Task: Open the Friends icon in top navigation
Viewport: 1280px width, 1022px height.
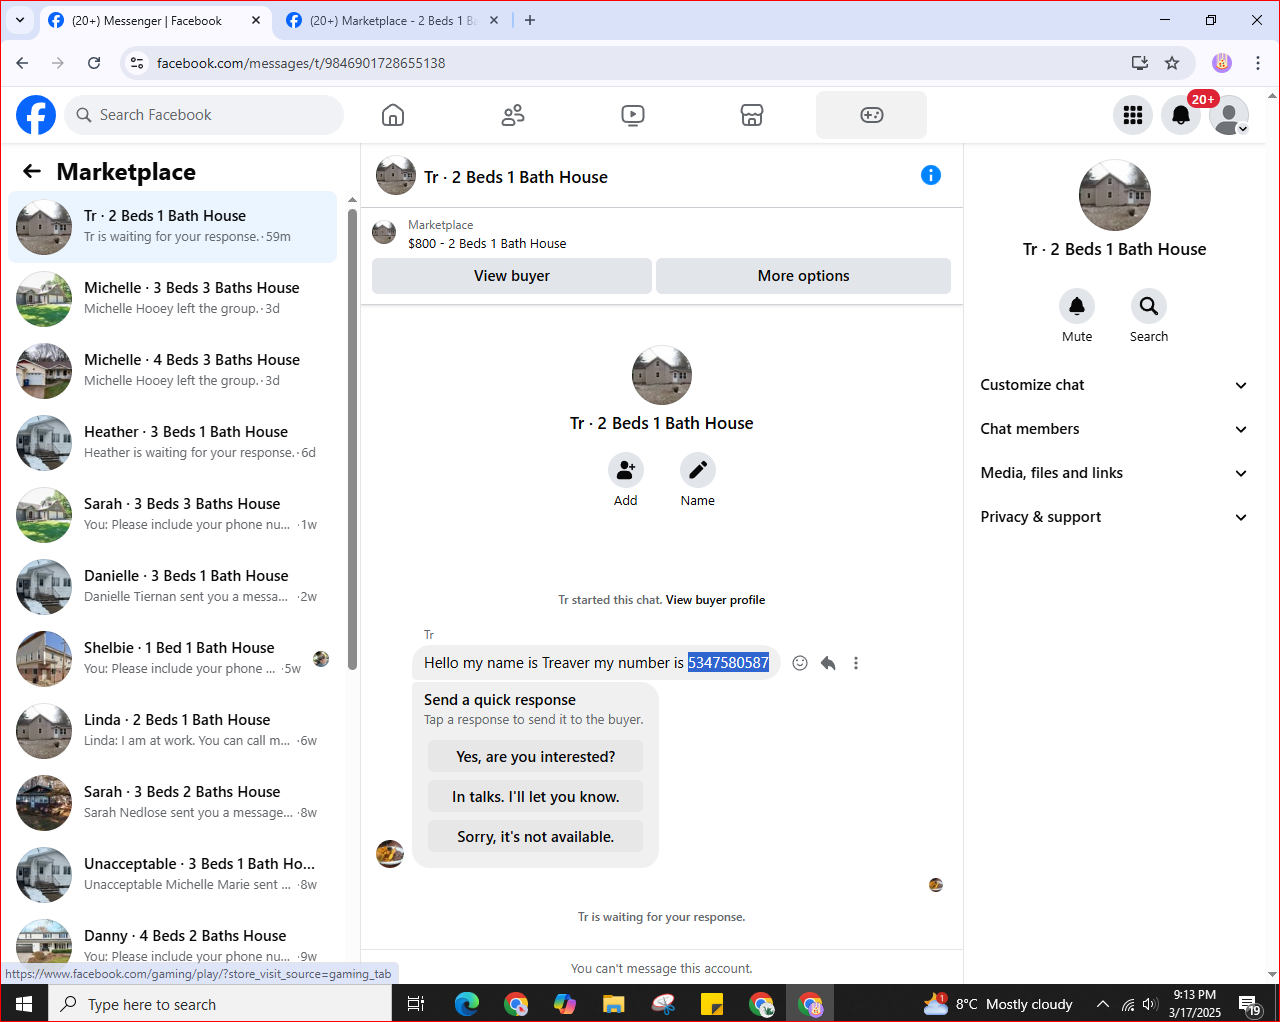Action: 513,115
